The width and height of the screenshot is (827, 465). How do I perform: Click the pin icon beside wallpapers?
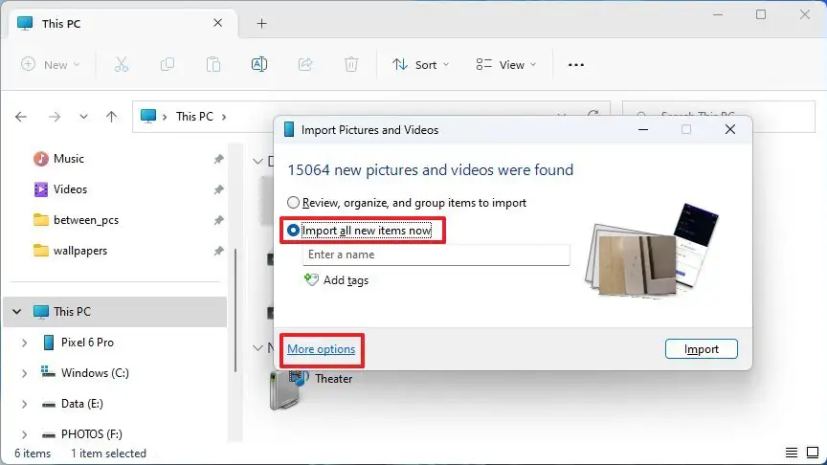pyautogui.click(x=218, y=250)
